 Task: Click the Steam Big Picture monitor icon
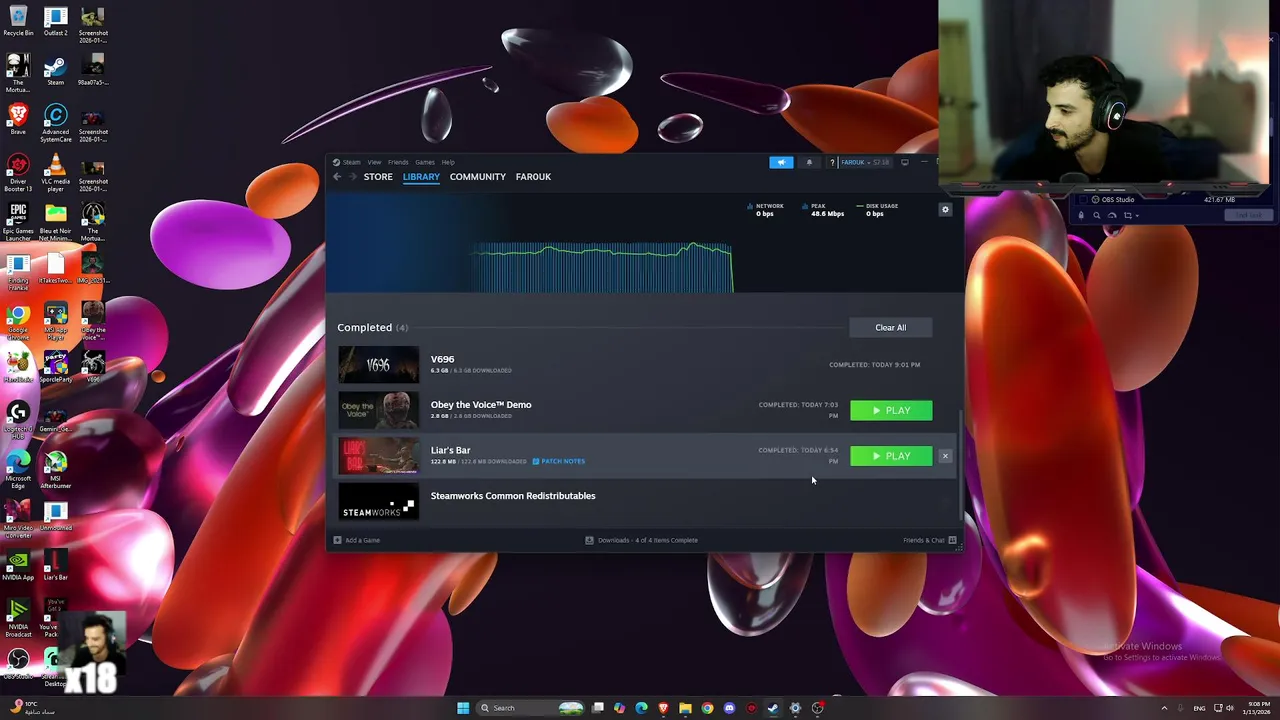[x=905, y=162]
